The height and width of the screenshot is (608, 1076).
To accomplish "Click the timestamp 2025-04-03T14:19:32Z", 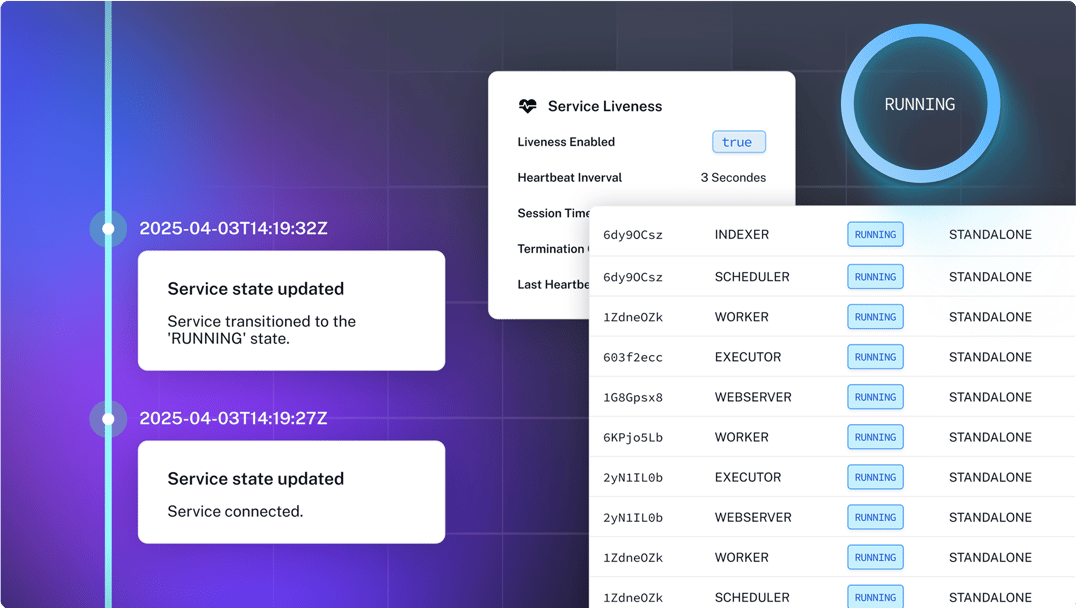I will [x=233, y=229].
